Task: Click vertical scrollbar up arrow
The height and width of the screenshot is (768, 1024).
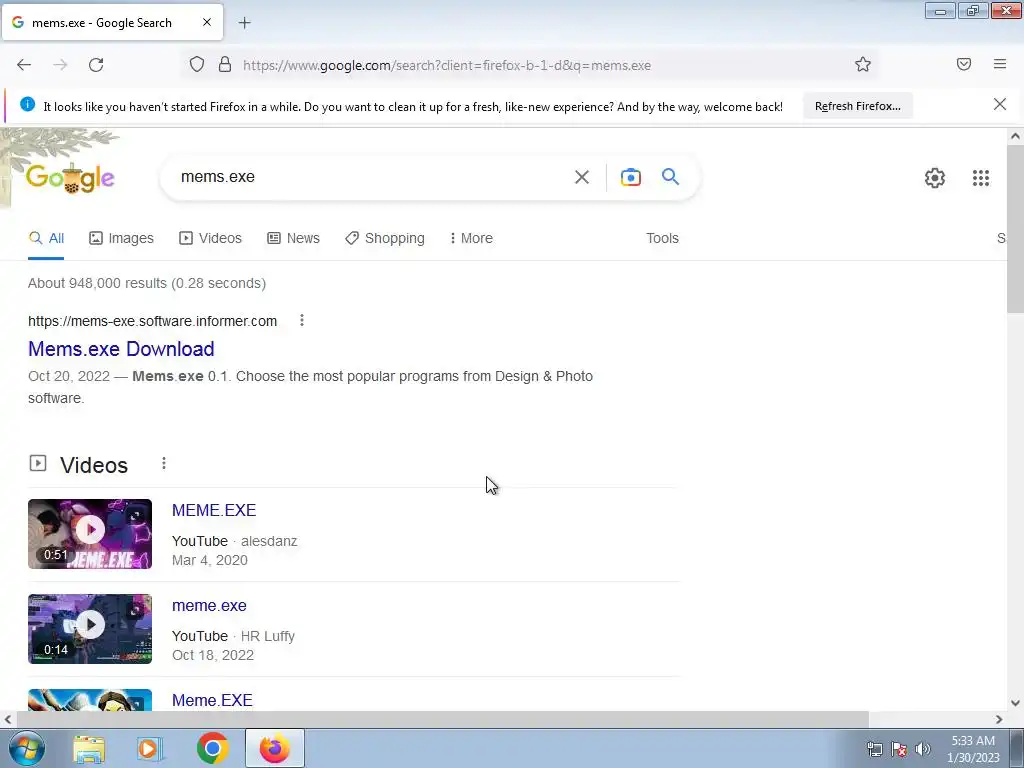Action: pos(1015,136)
